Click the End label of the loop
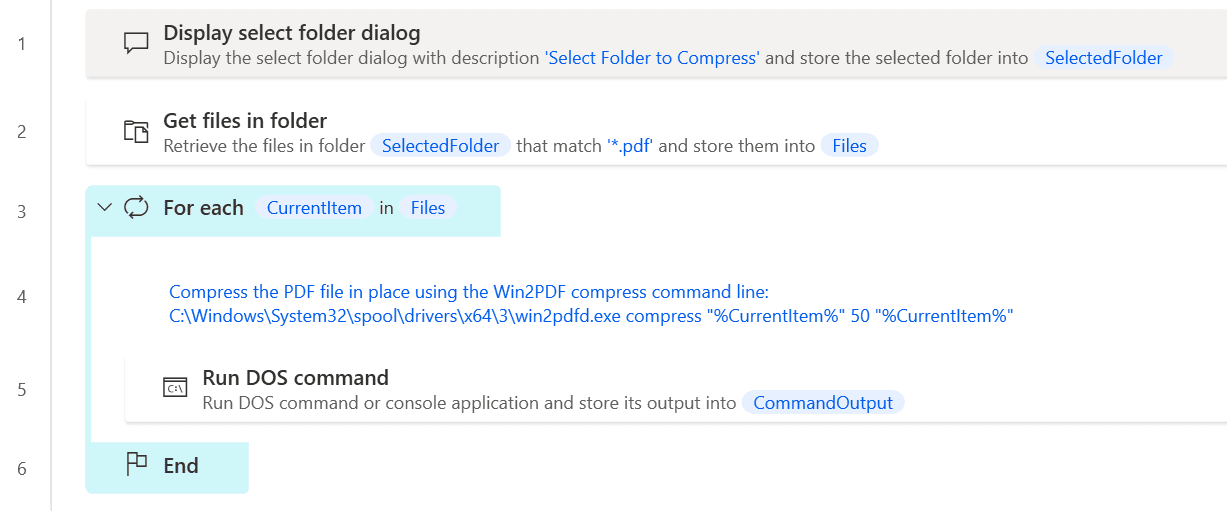 [181, 465]
